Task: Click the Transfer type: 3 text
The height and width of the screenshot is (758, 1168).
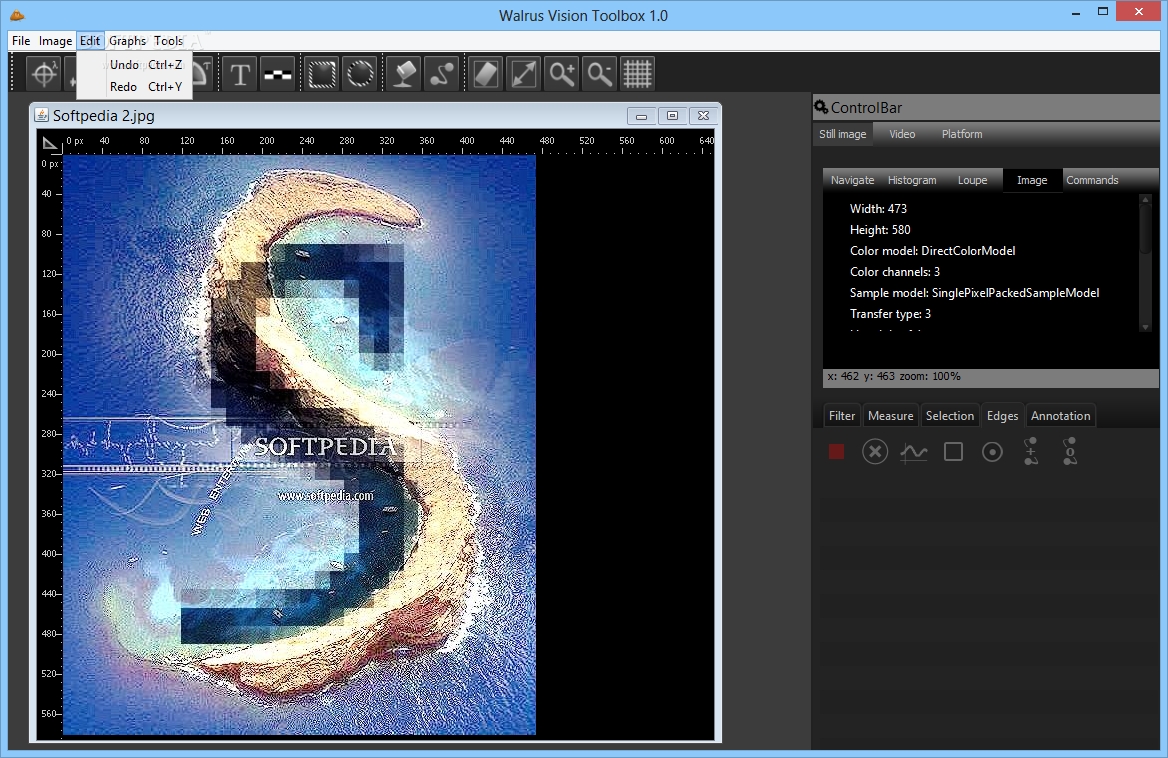Action: [890, 313]
